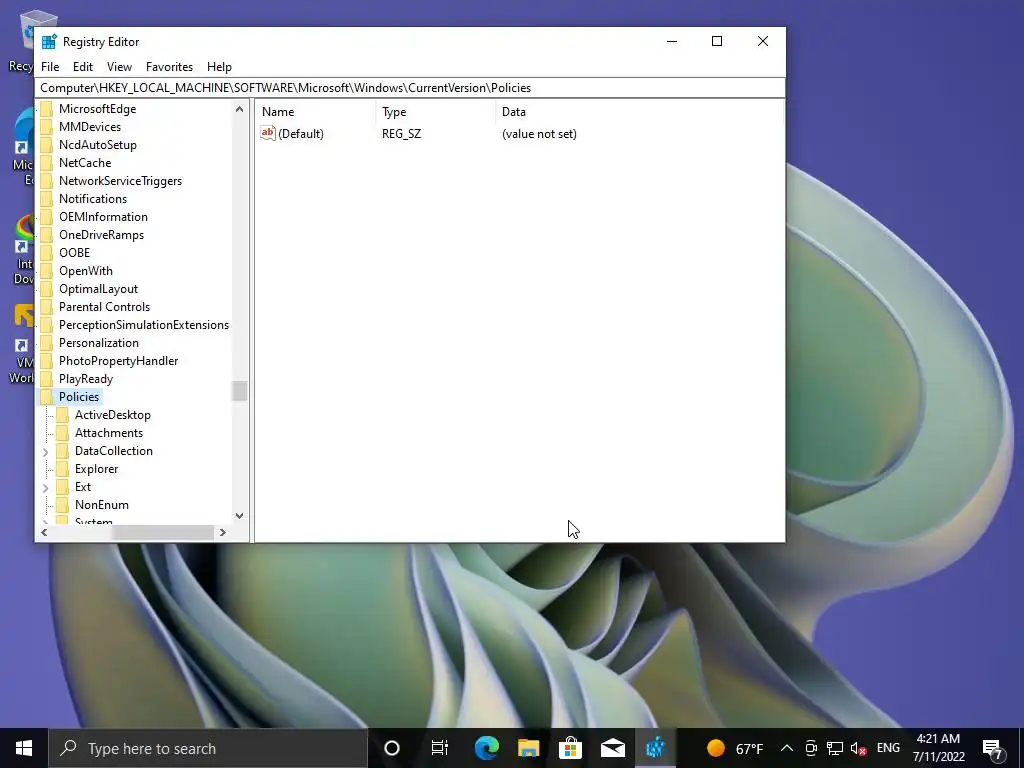Click the registry path address bar

click(x=410, y=88)
